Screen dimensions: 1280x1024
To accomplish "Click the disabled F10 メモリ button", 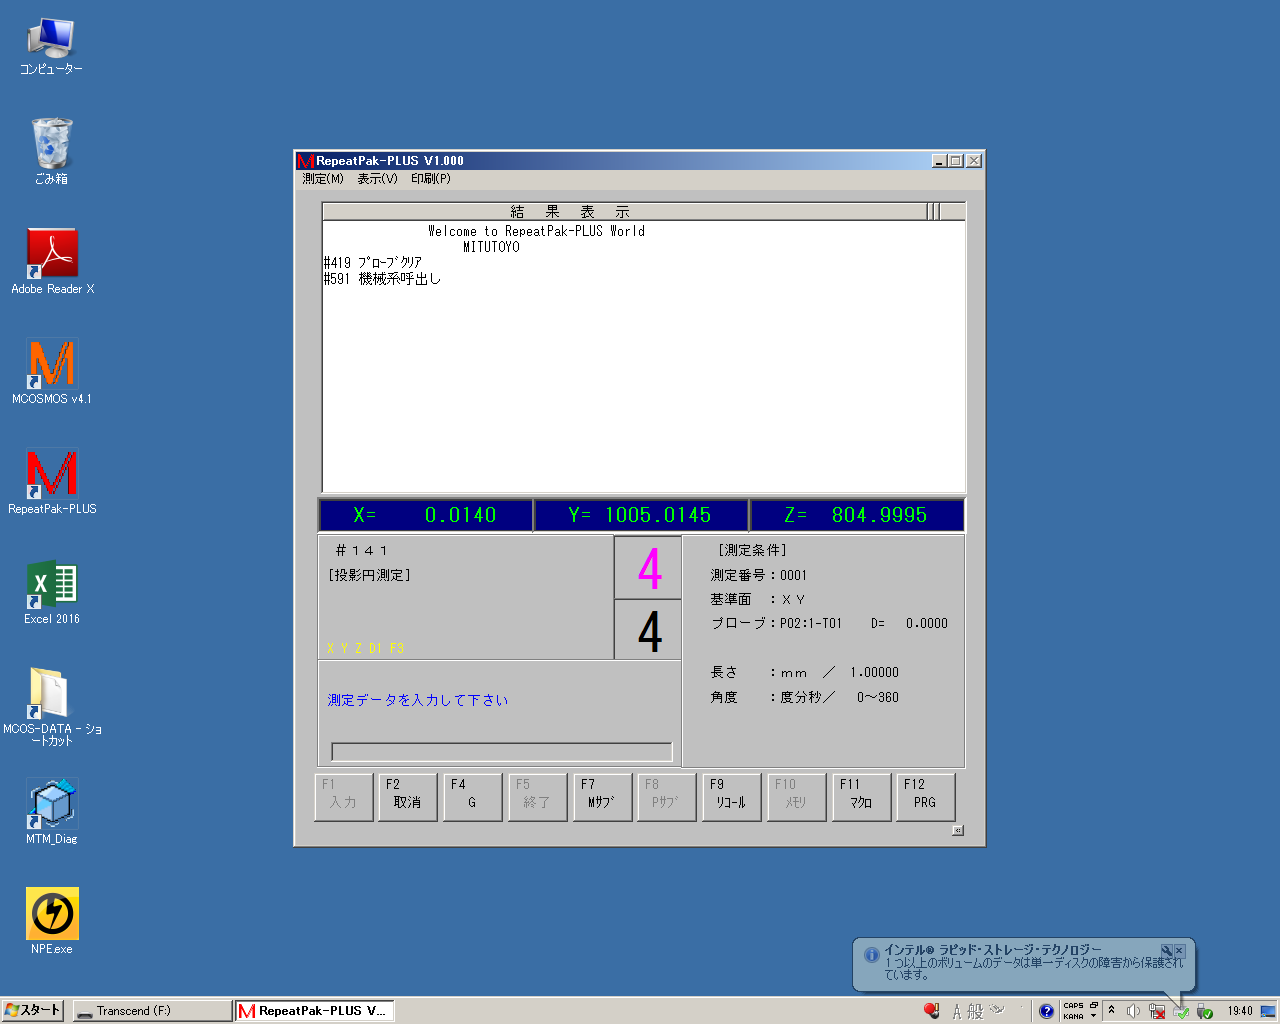I will (797, 797).
